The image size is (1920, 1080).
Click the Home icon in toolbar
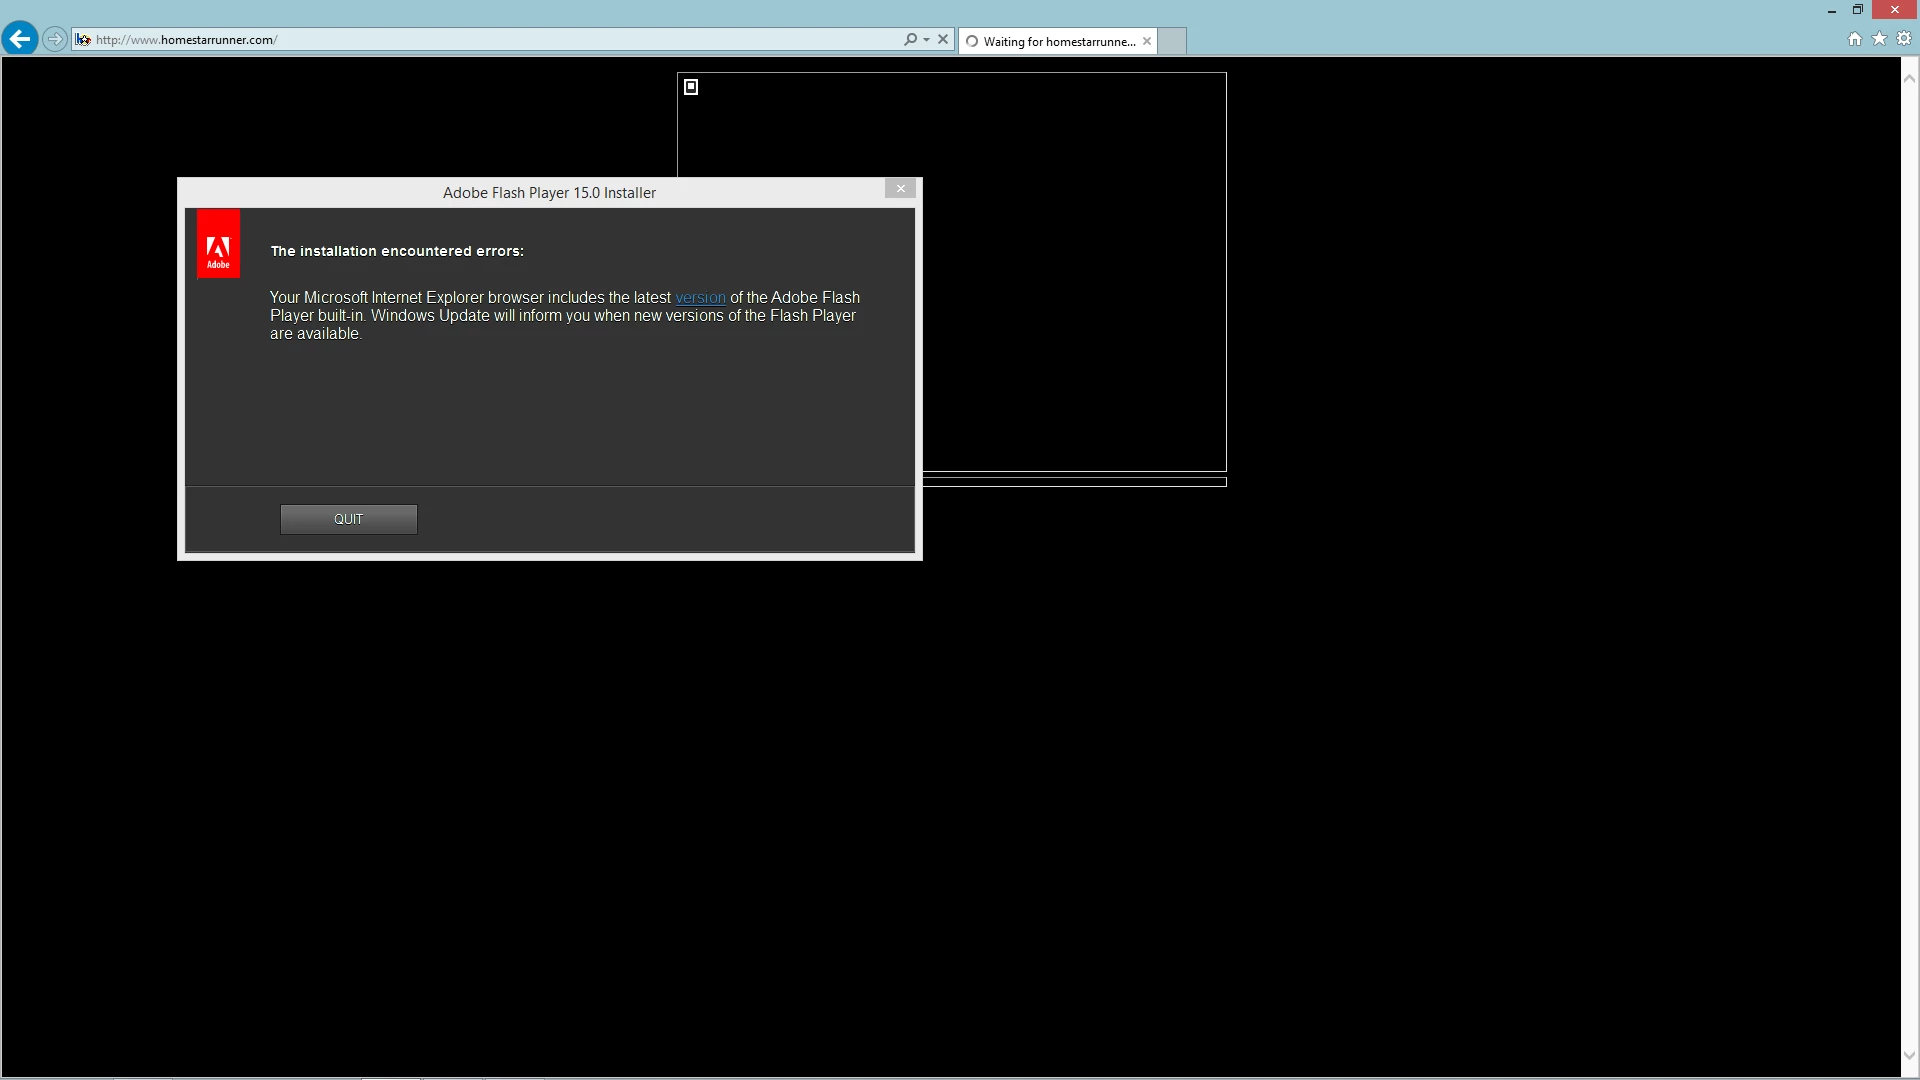click(x=1854, y=39)
